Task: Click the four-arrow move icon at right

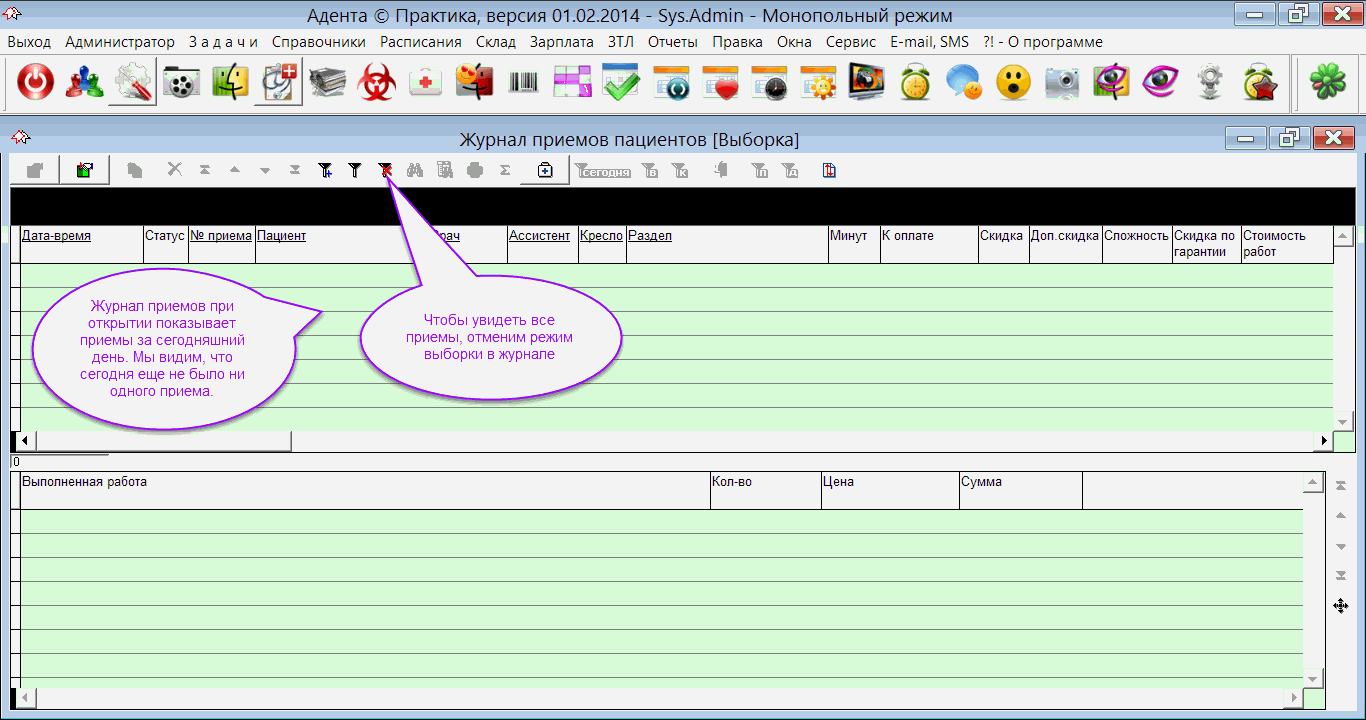Action: (1341, 605)
